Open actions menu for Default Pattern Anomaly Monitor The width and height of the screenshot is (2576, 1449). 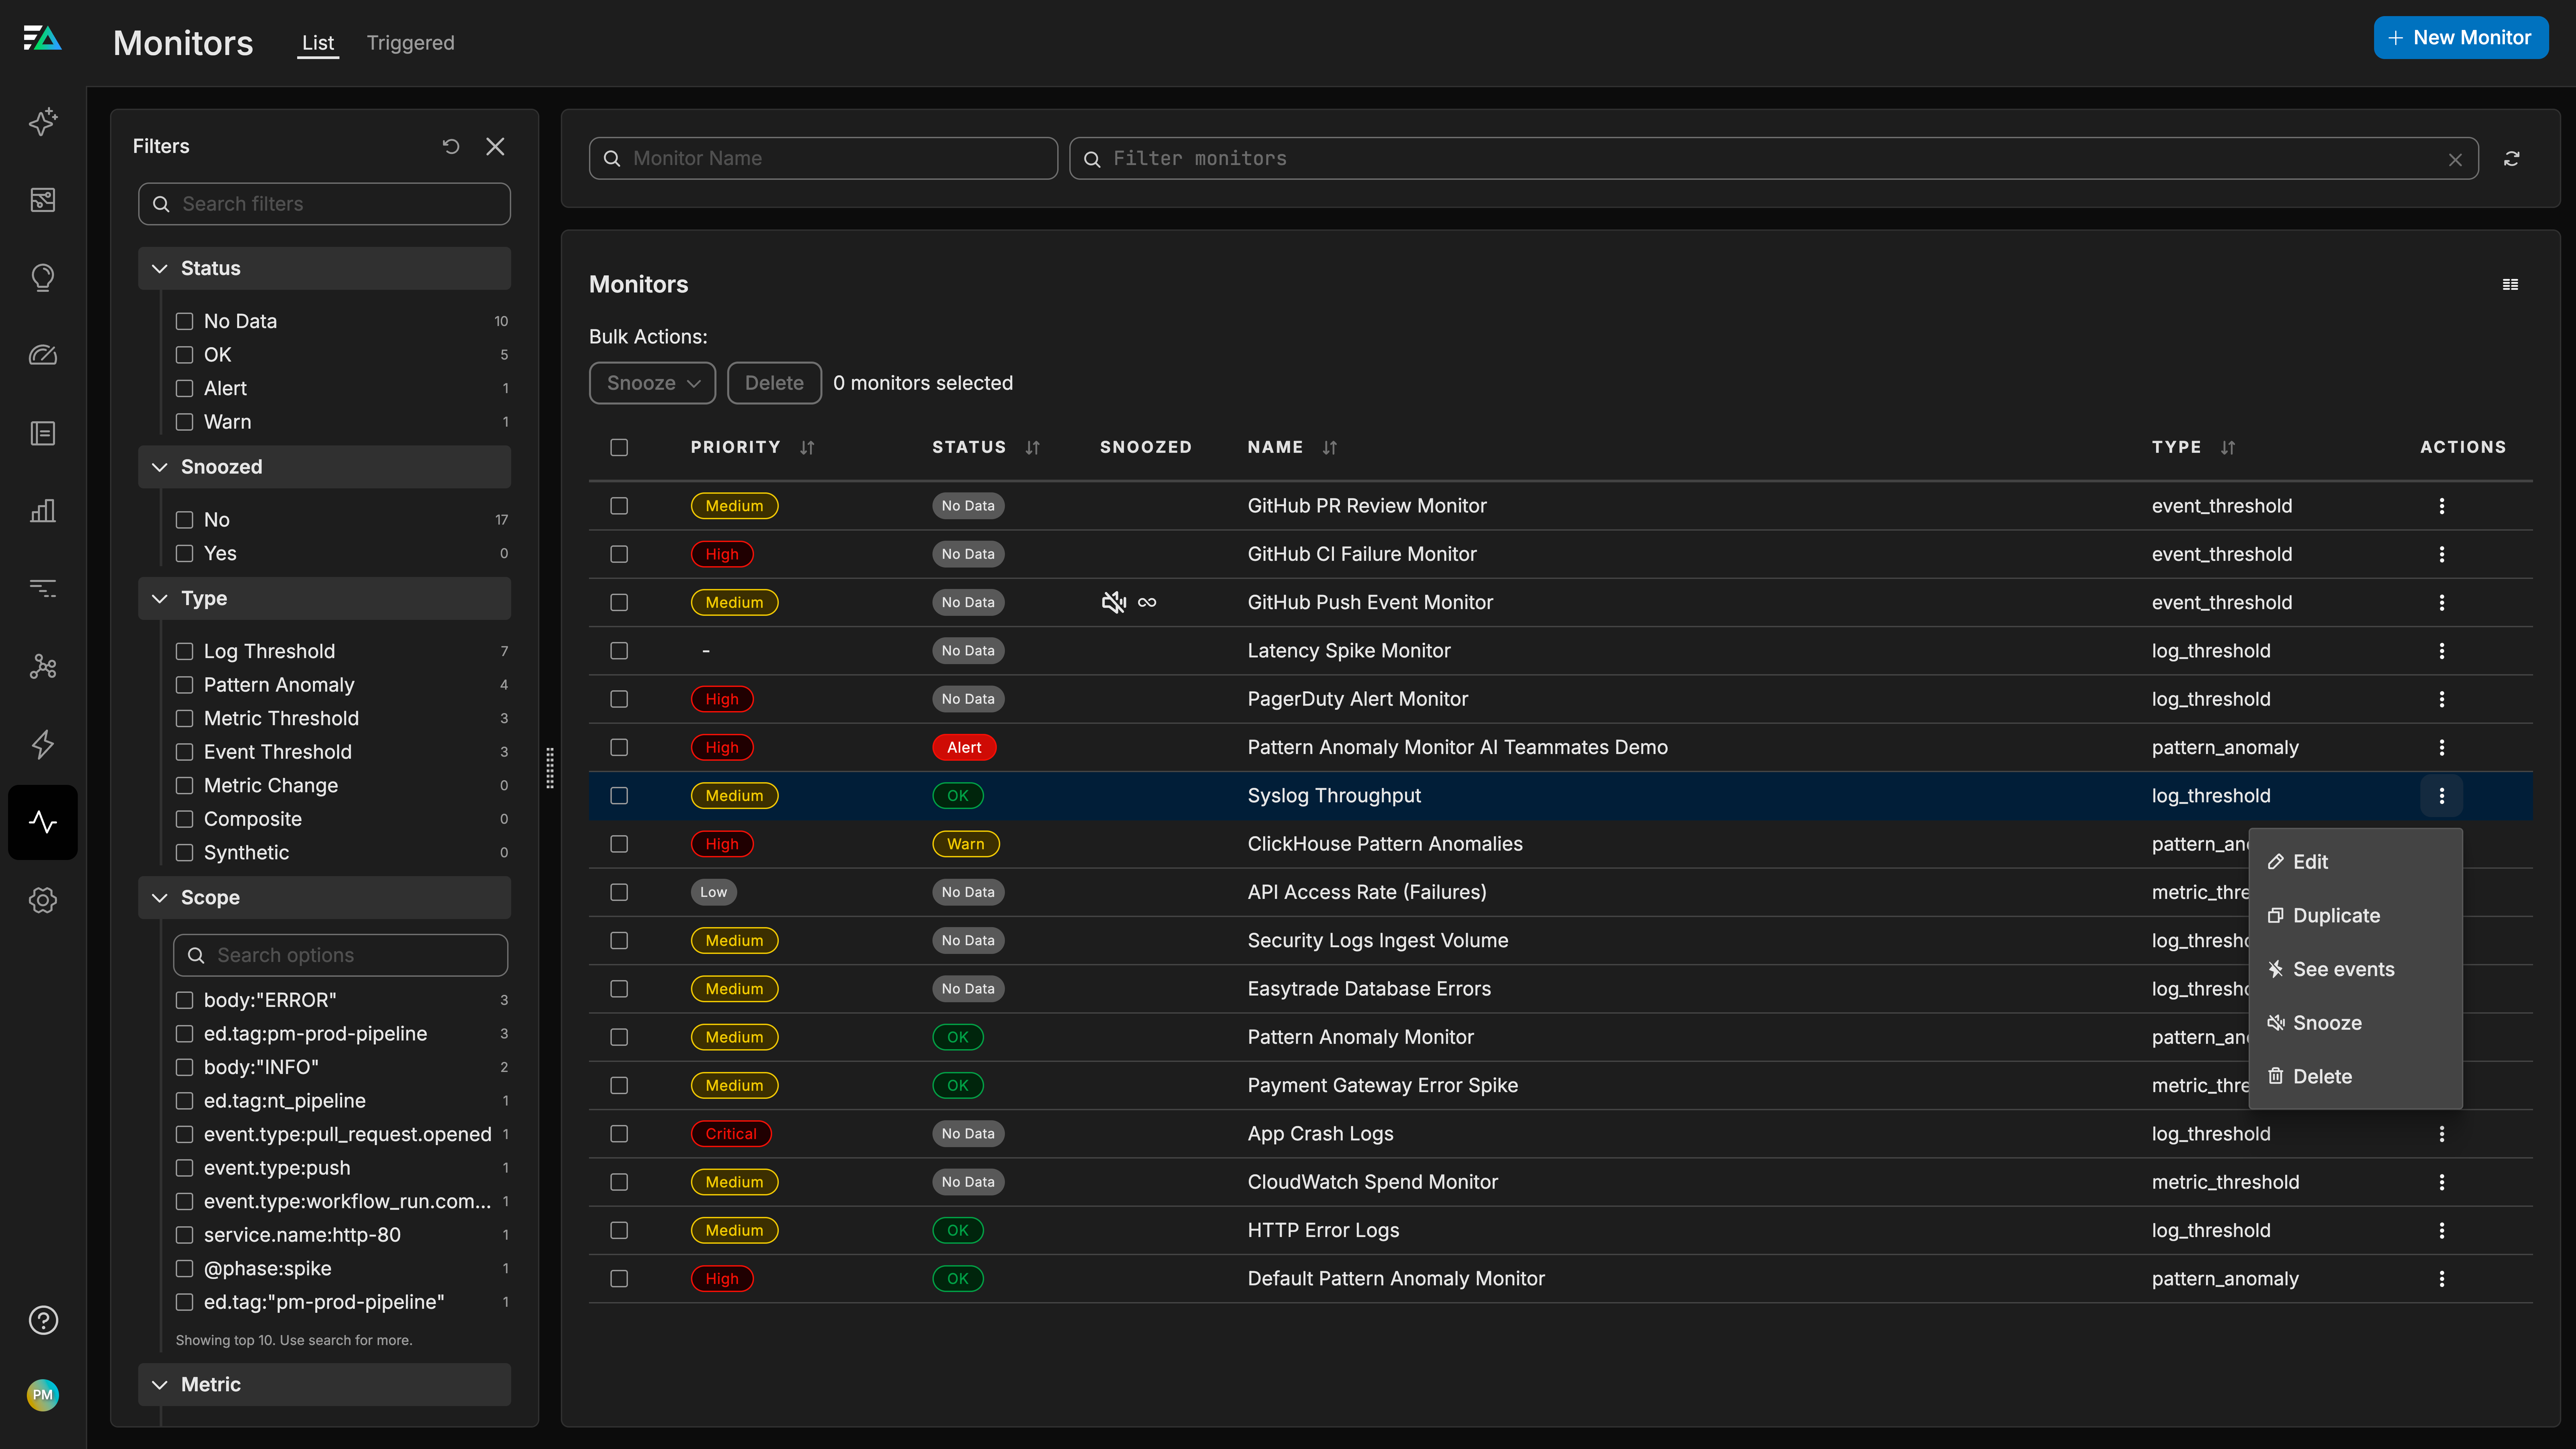(2441, 1279)
